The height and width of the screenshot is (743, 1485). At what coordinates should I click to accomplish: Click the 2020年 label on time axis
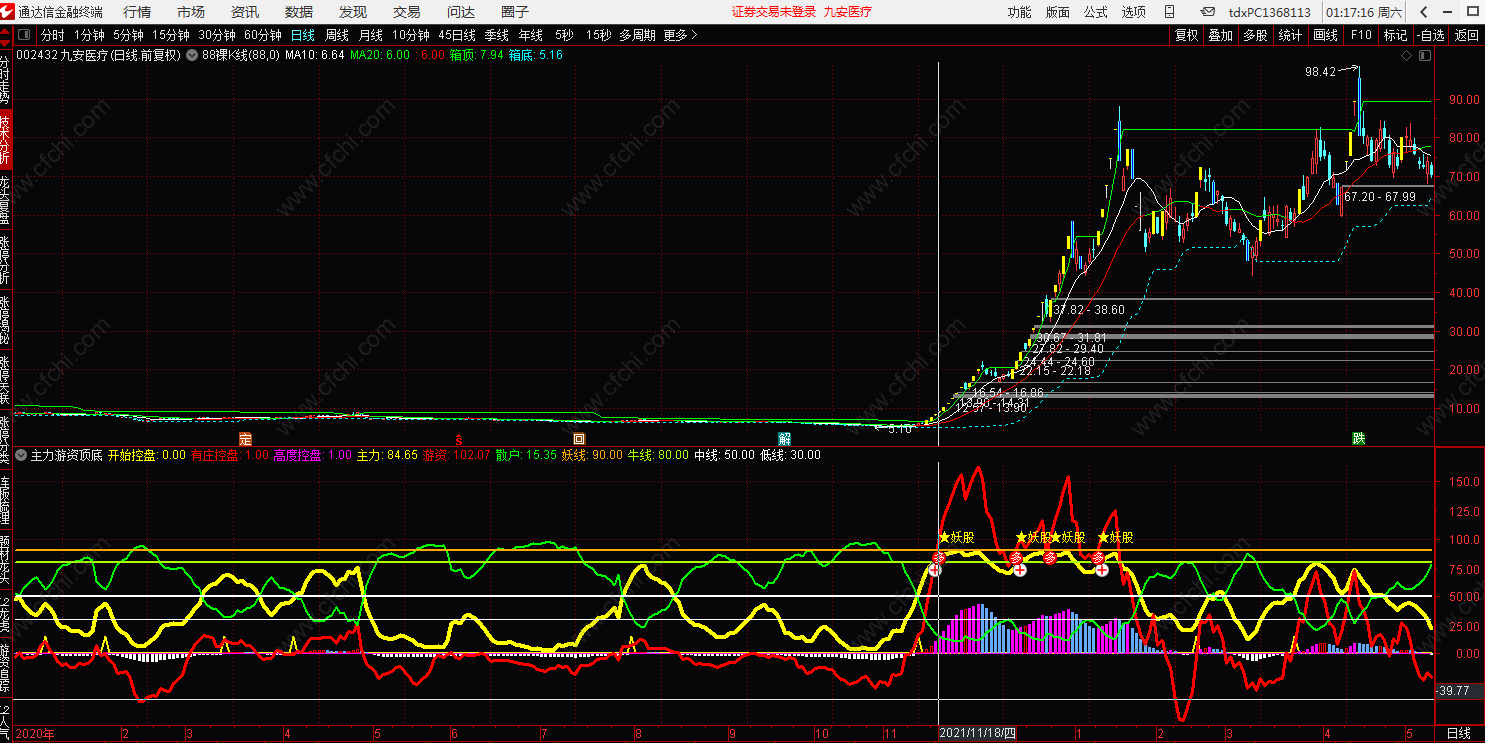pyautogui.click(x=36, y=734)
